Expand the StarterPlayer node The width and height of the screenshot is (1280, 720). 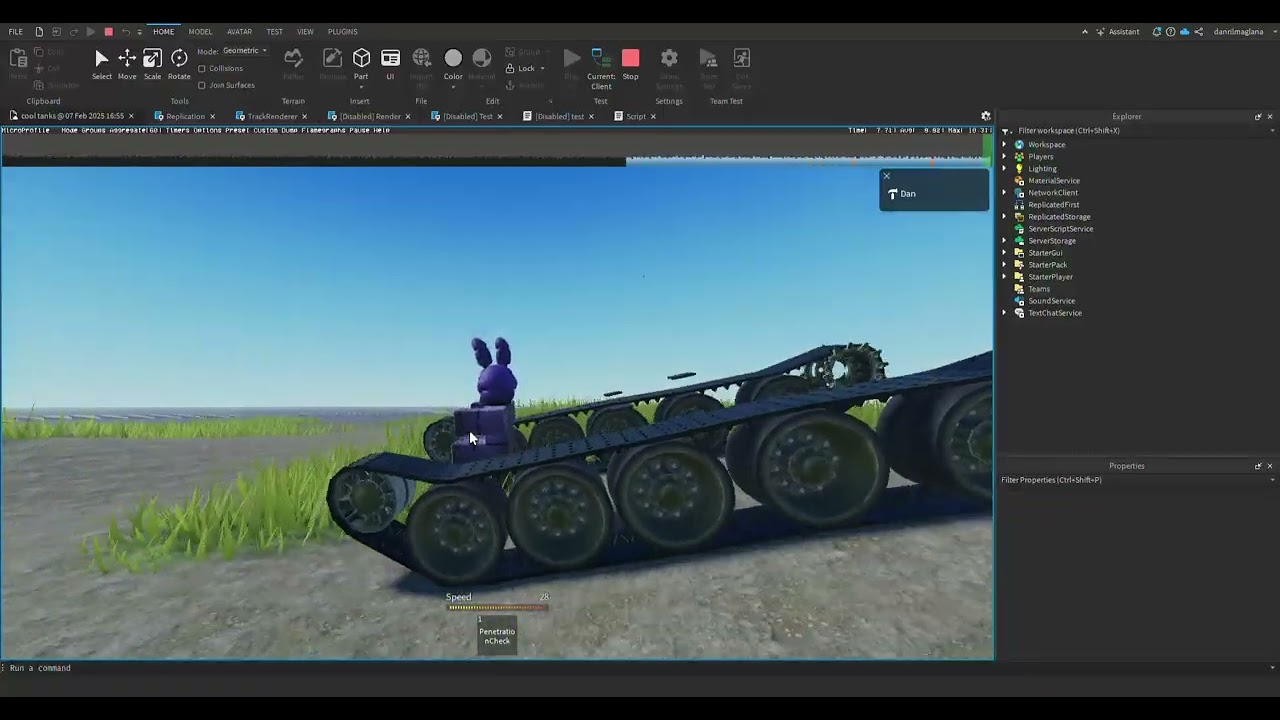click(x=1005, y=277)
